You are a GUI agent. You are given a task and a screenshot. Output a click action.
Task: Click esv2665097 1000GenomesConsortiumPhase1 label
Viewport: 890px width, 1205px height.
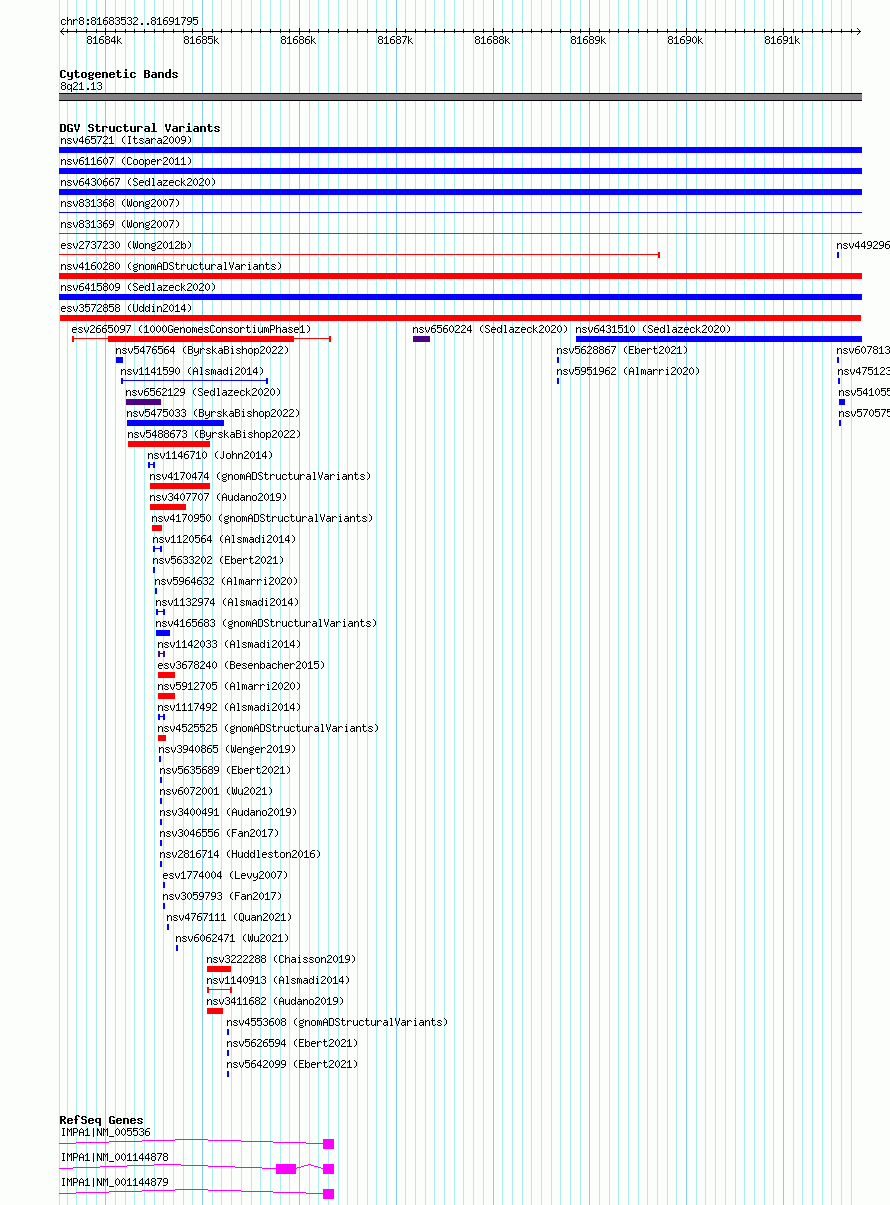click(192, 329)
